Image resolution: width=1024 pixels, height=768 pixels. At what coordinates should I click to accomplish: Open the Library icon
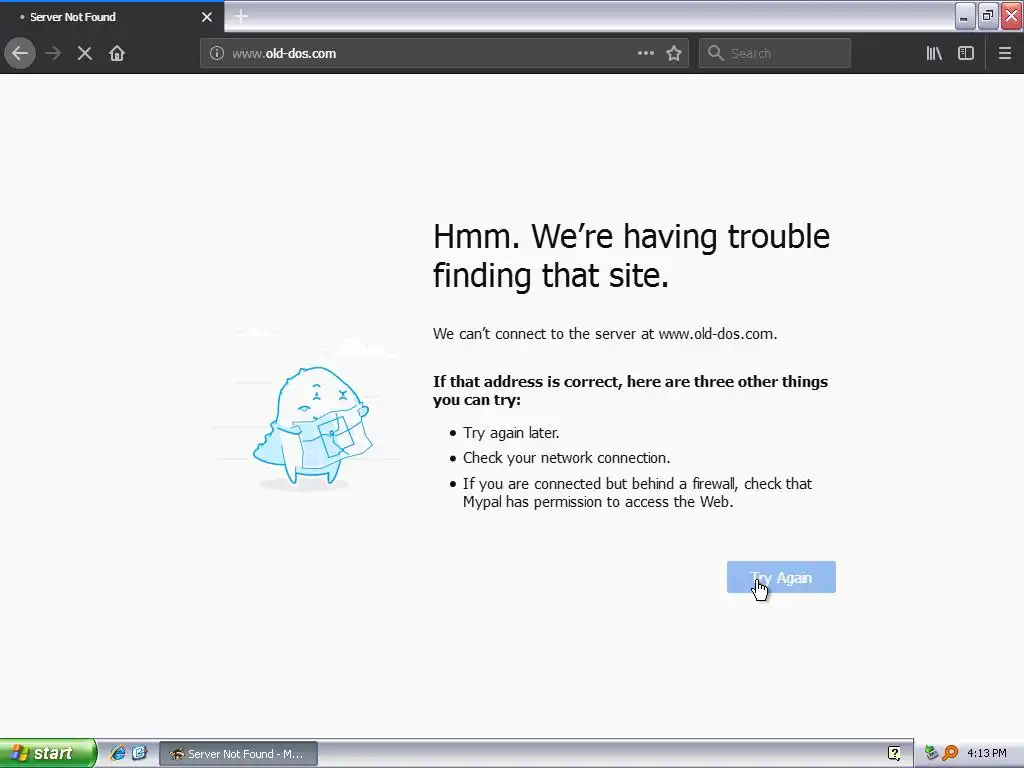pyautogui.click(x=934, y=54)
